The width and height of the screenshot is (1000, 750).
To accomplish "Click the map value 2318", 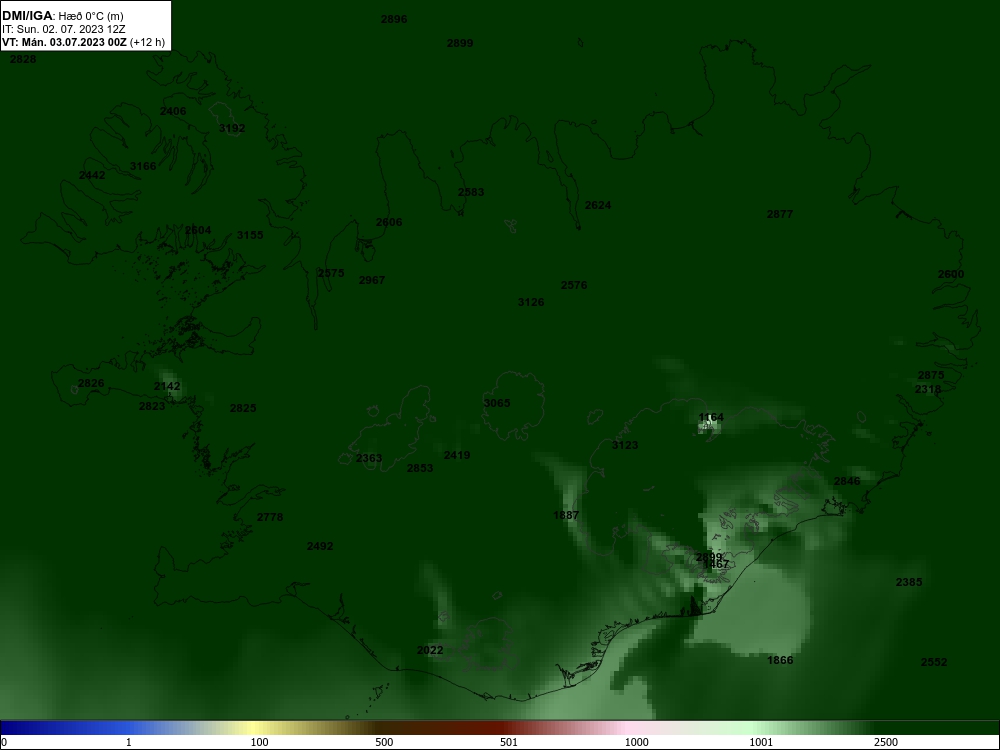I will coord(928,389).
